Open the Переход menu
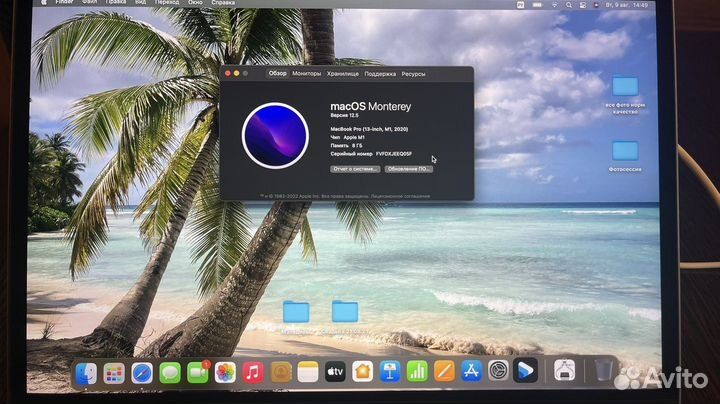The height and width of the screenshot is (404, 720). (x=167, y=2)
